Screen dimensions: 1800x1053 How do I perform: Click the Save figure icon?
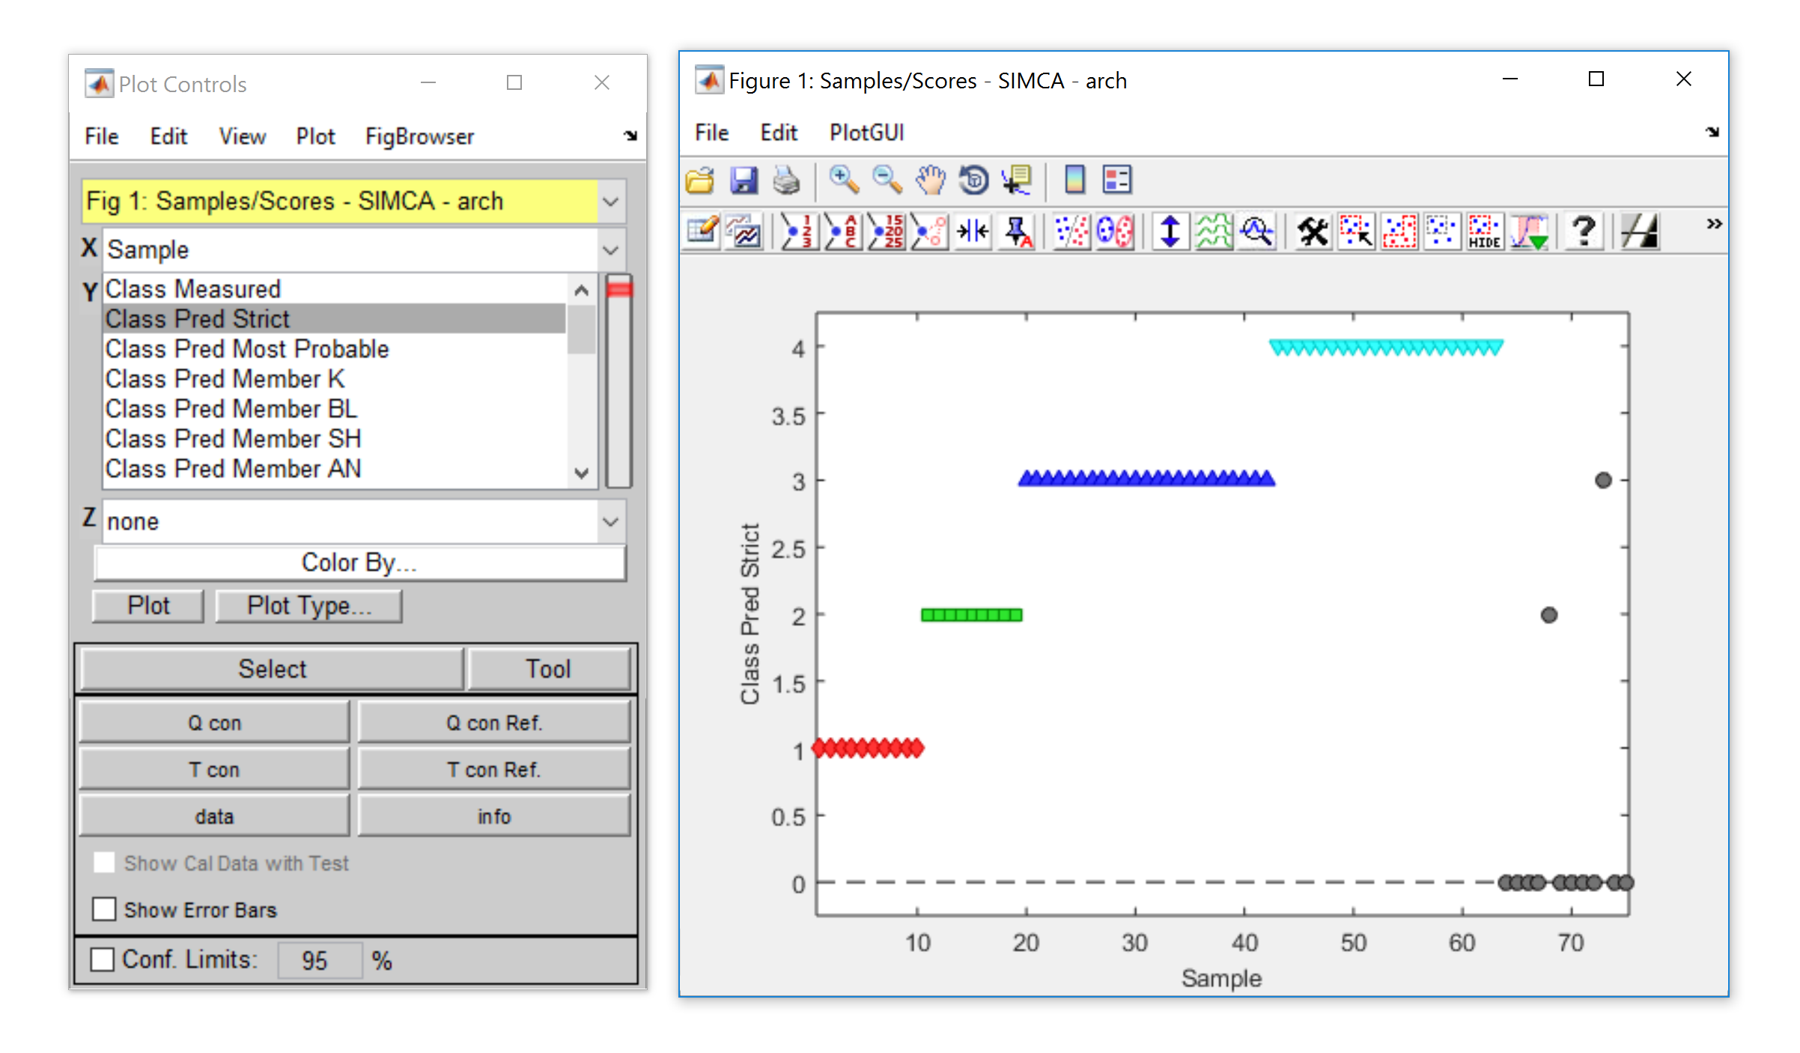click(x=743, y=180)
